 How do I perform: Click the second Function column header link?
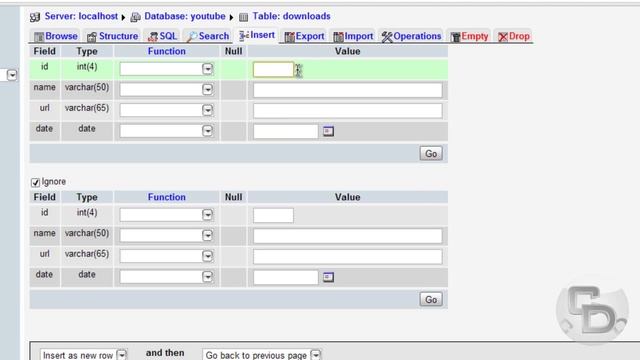coord(167,197)
